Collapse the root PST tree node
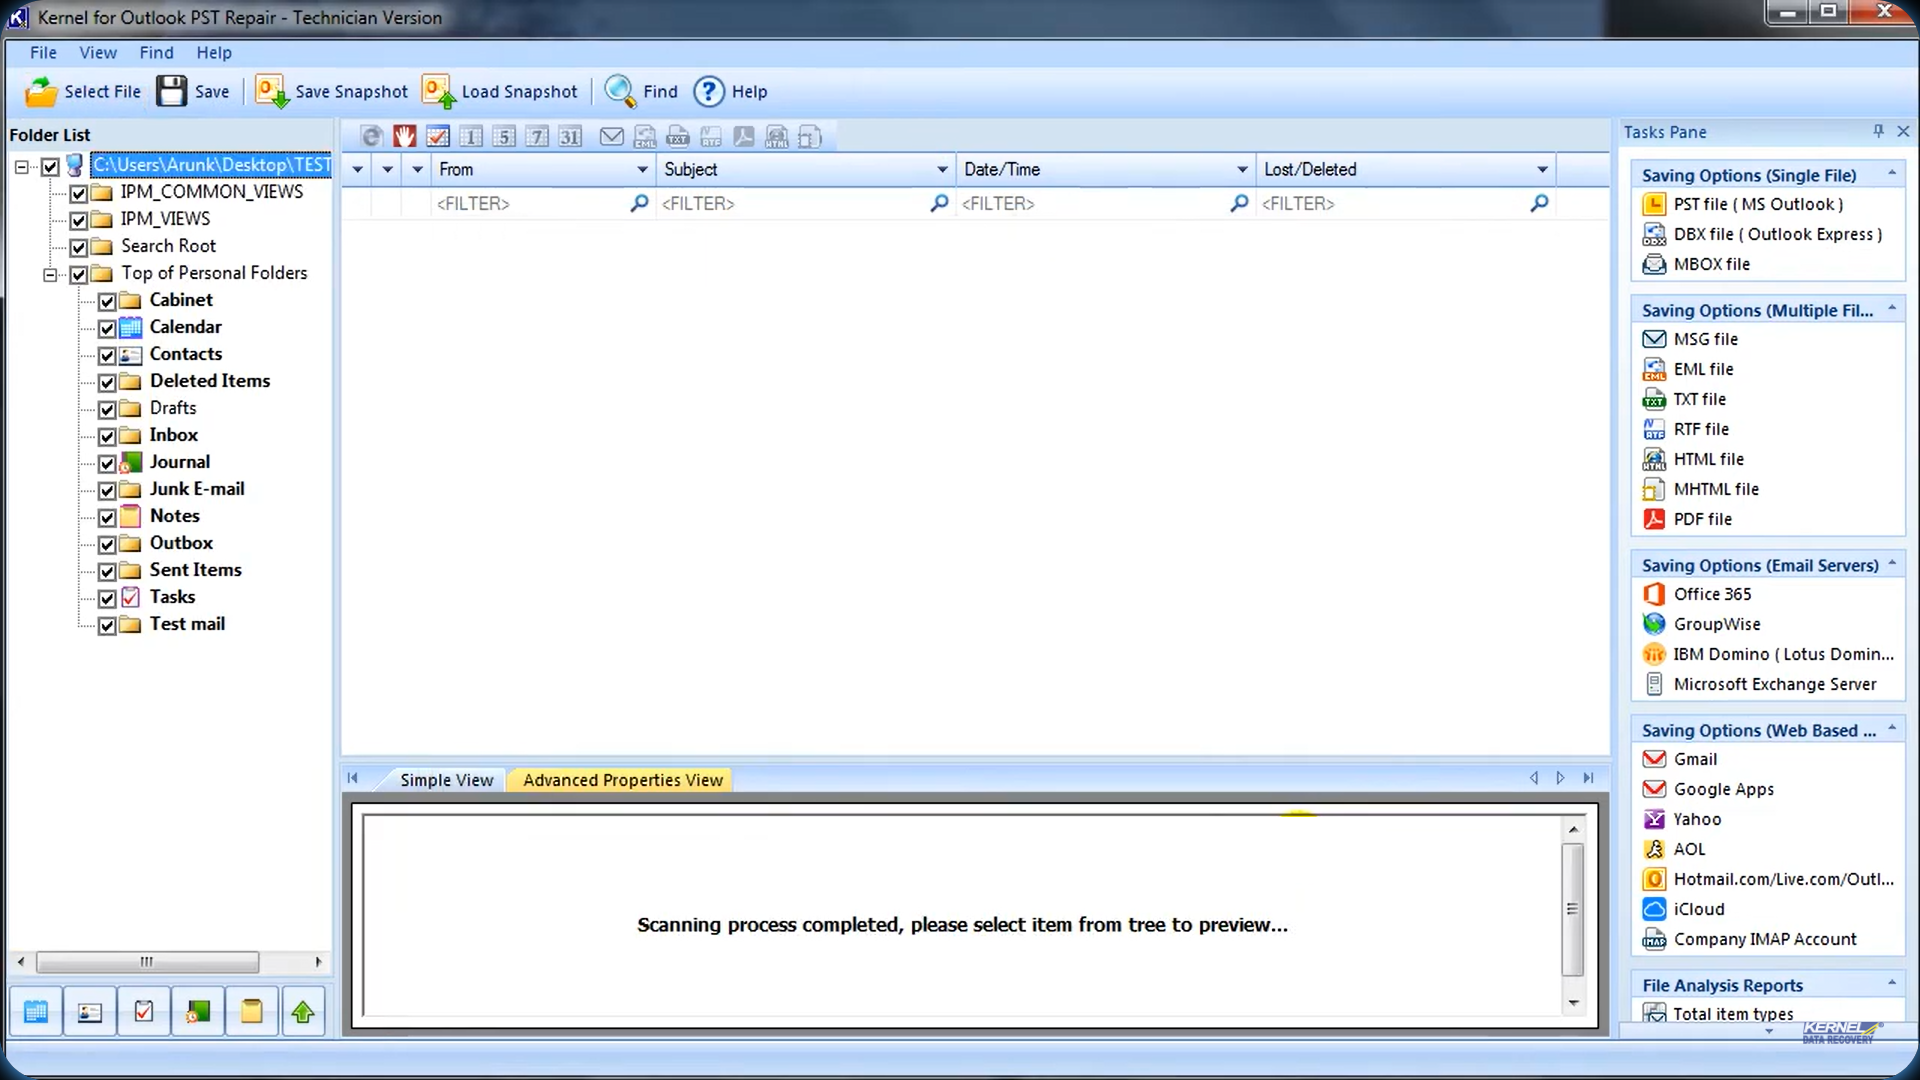 click(x=21, y=166)
